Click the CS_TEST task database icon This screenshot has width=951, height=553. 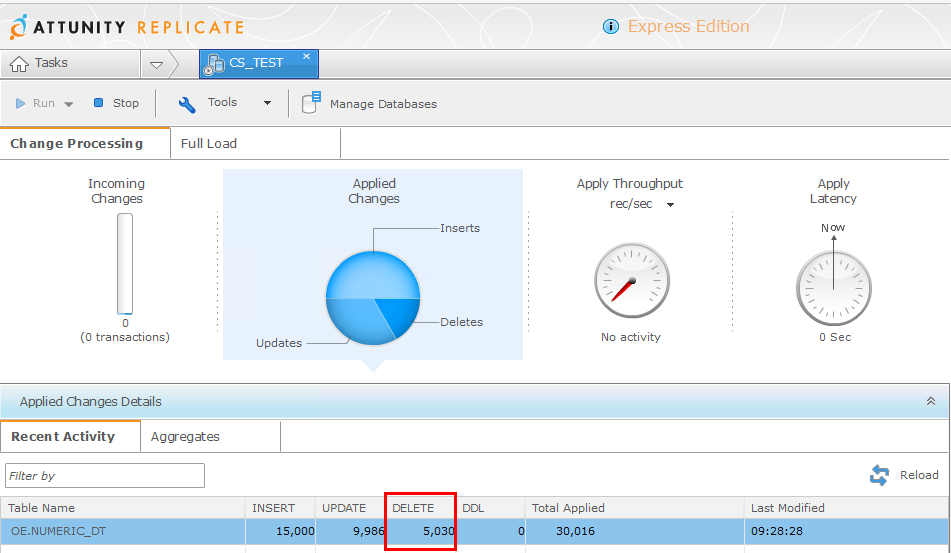(x=213, y=64)
